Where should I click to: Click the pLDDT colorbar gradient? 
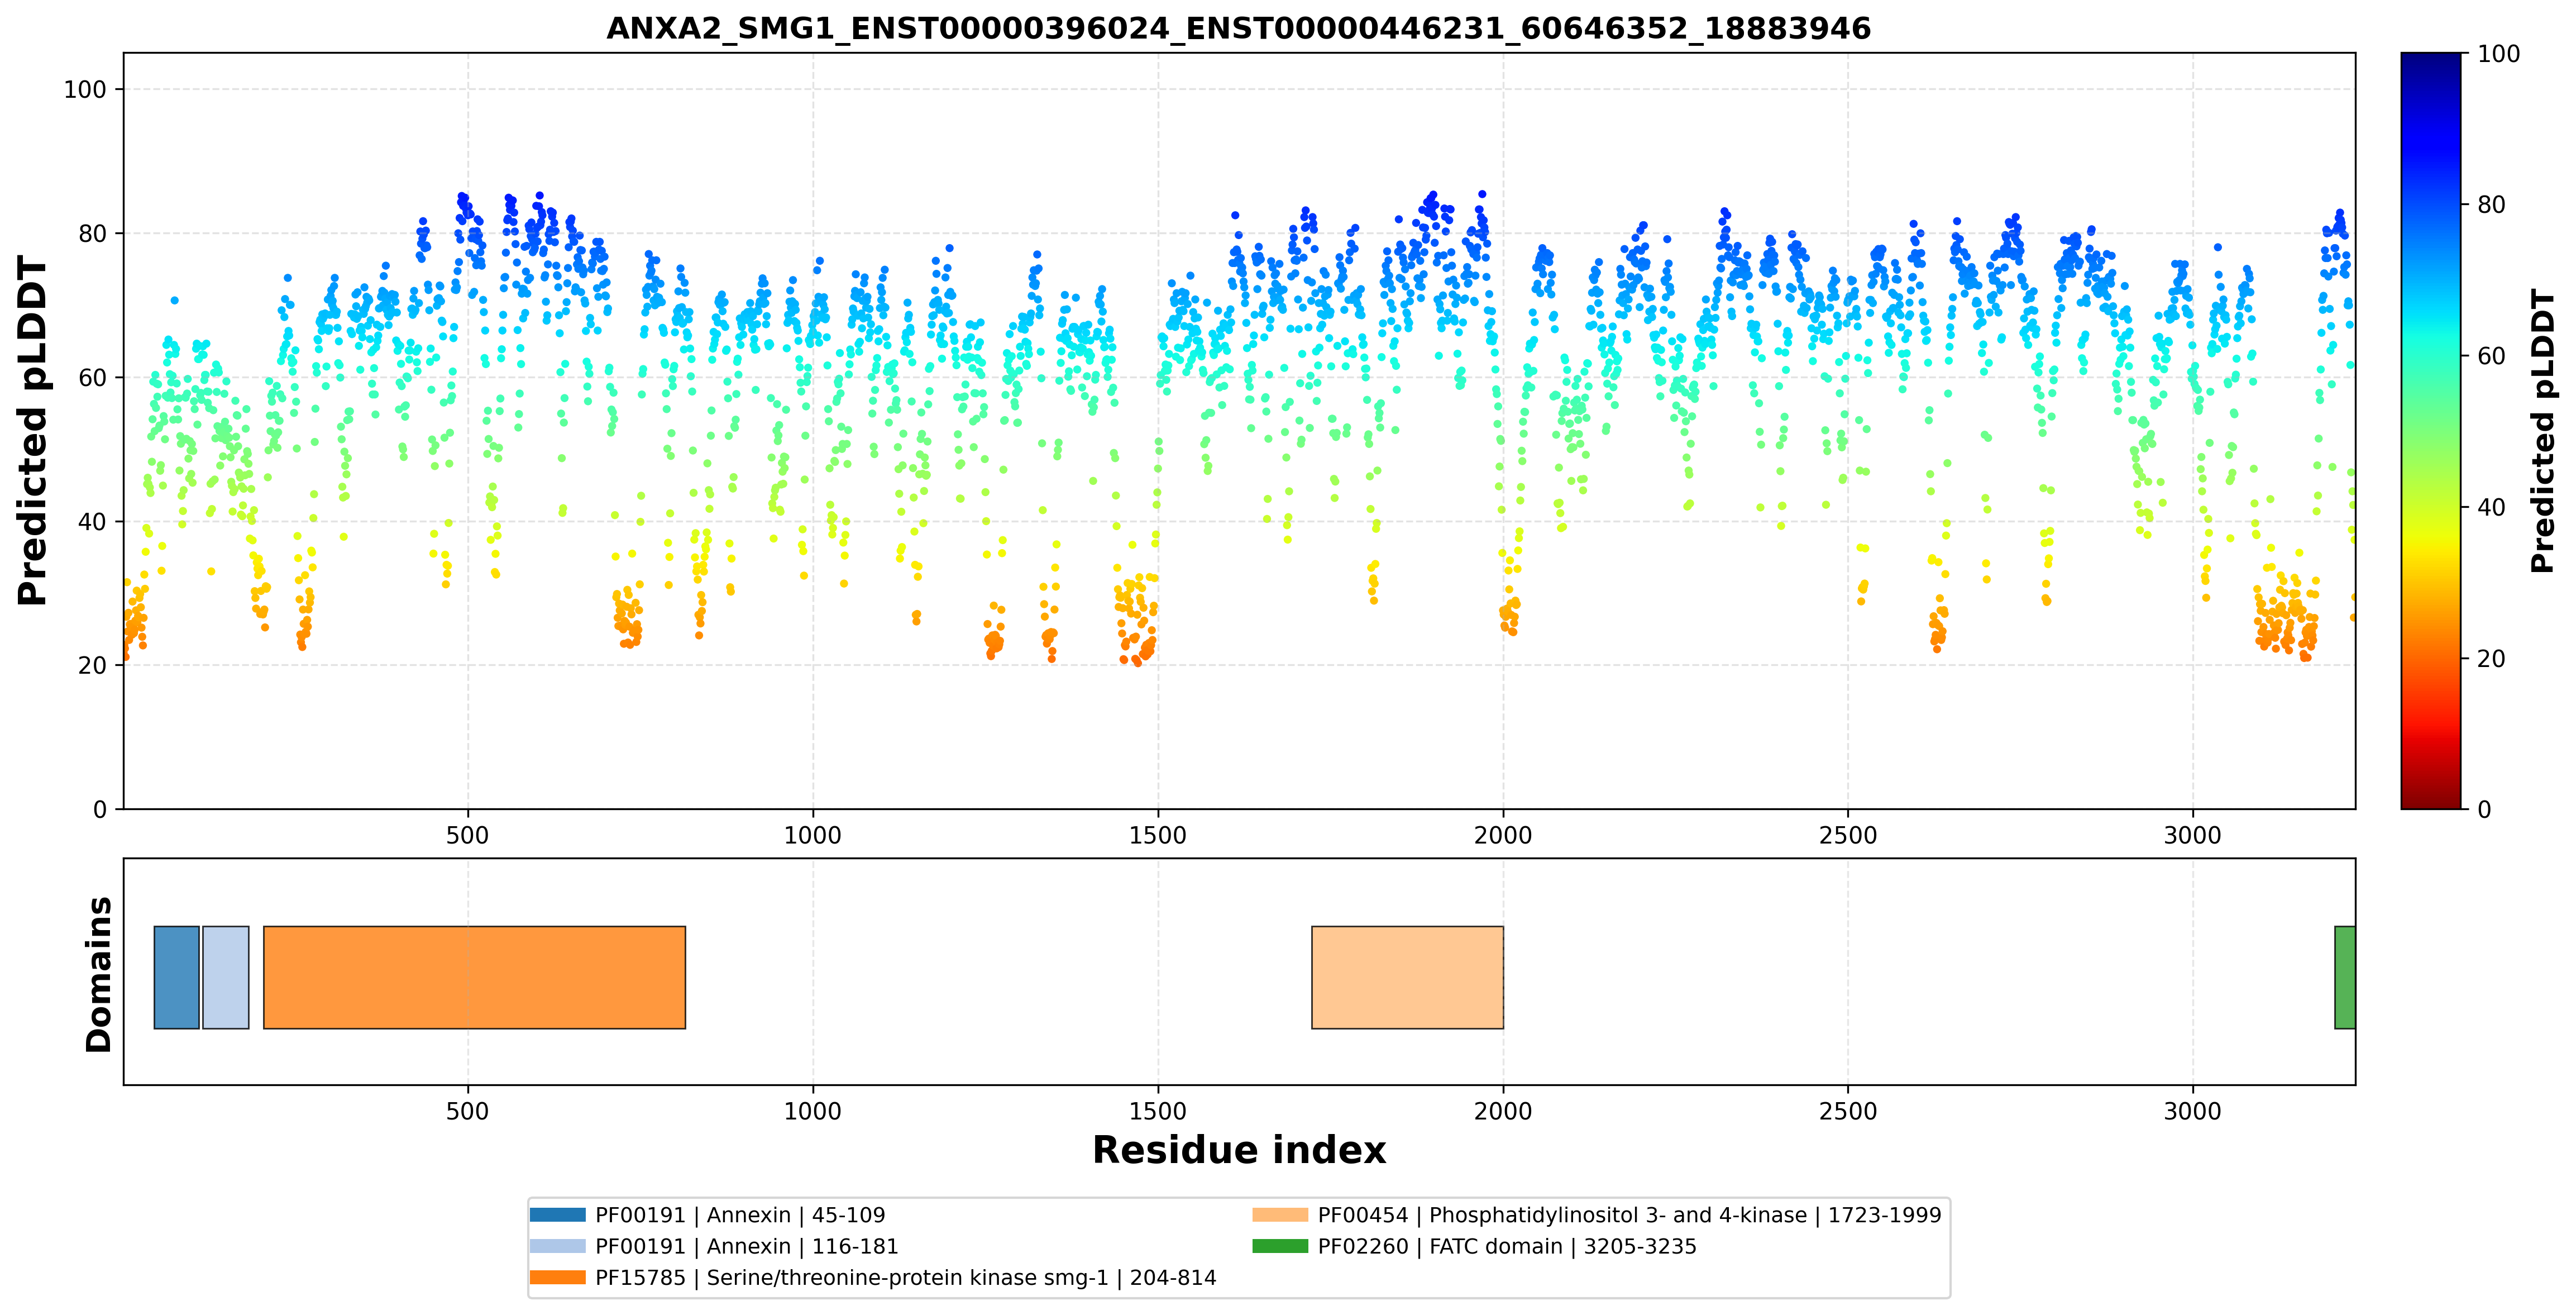[2431, 431]
